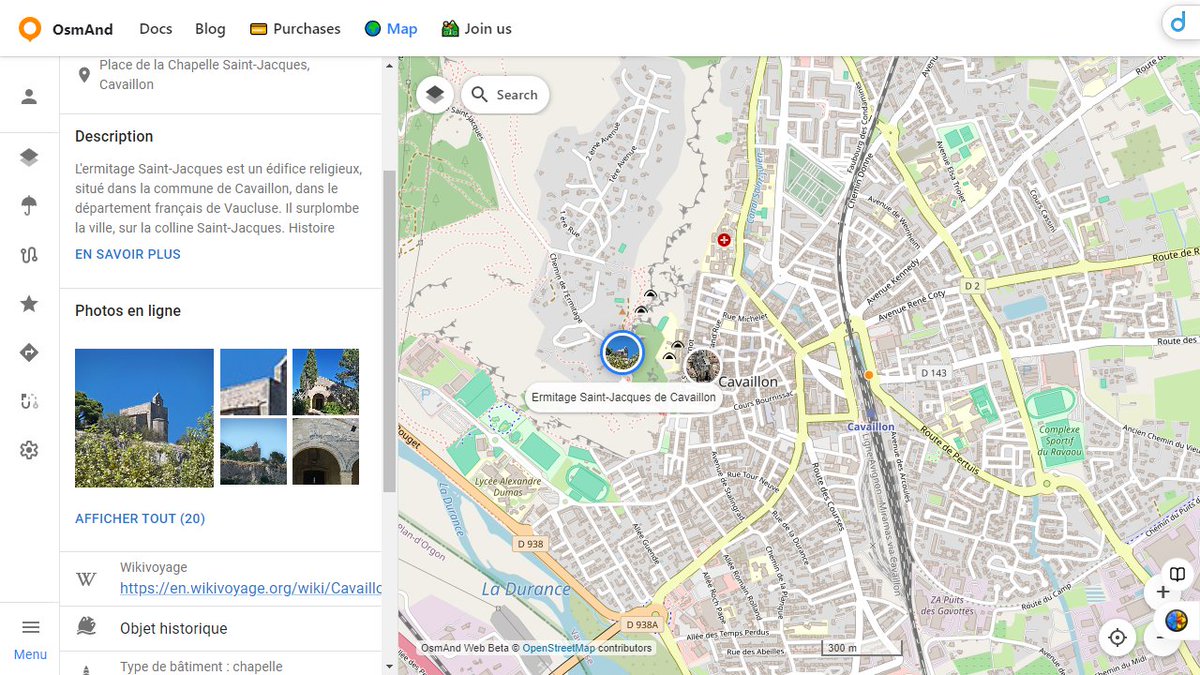
Task: Switch to the Docs page in top bar
Action: [x=155, y=28]
